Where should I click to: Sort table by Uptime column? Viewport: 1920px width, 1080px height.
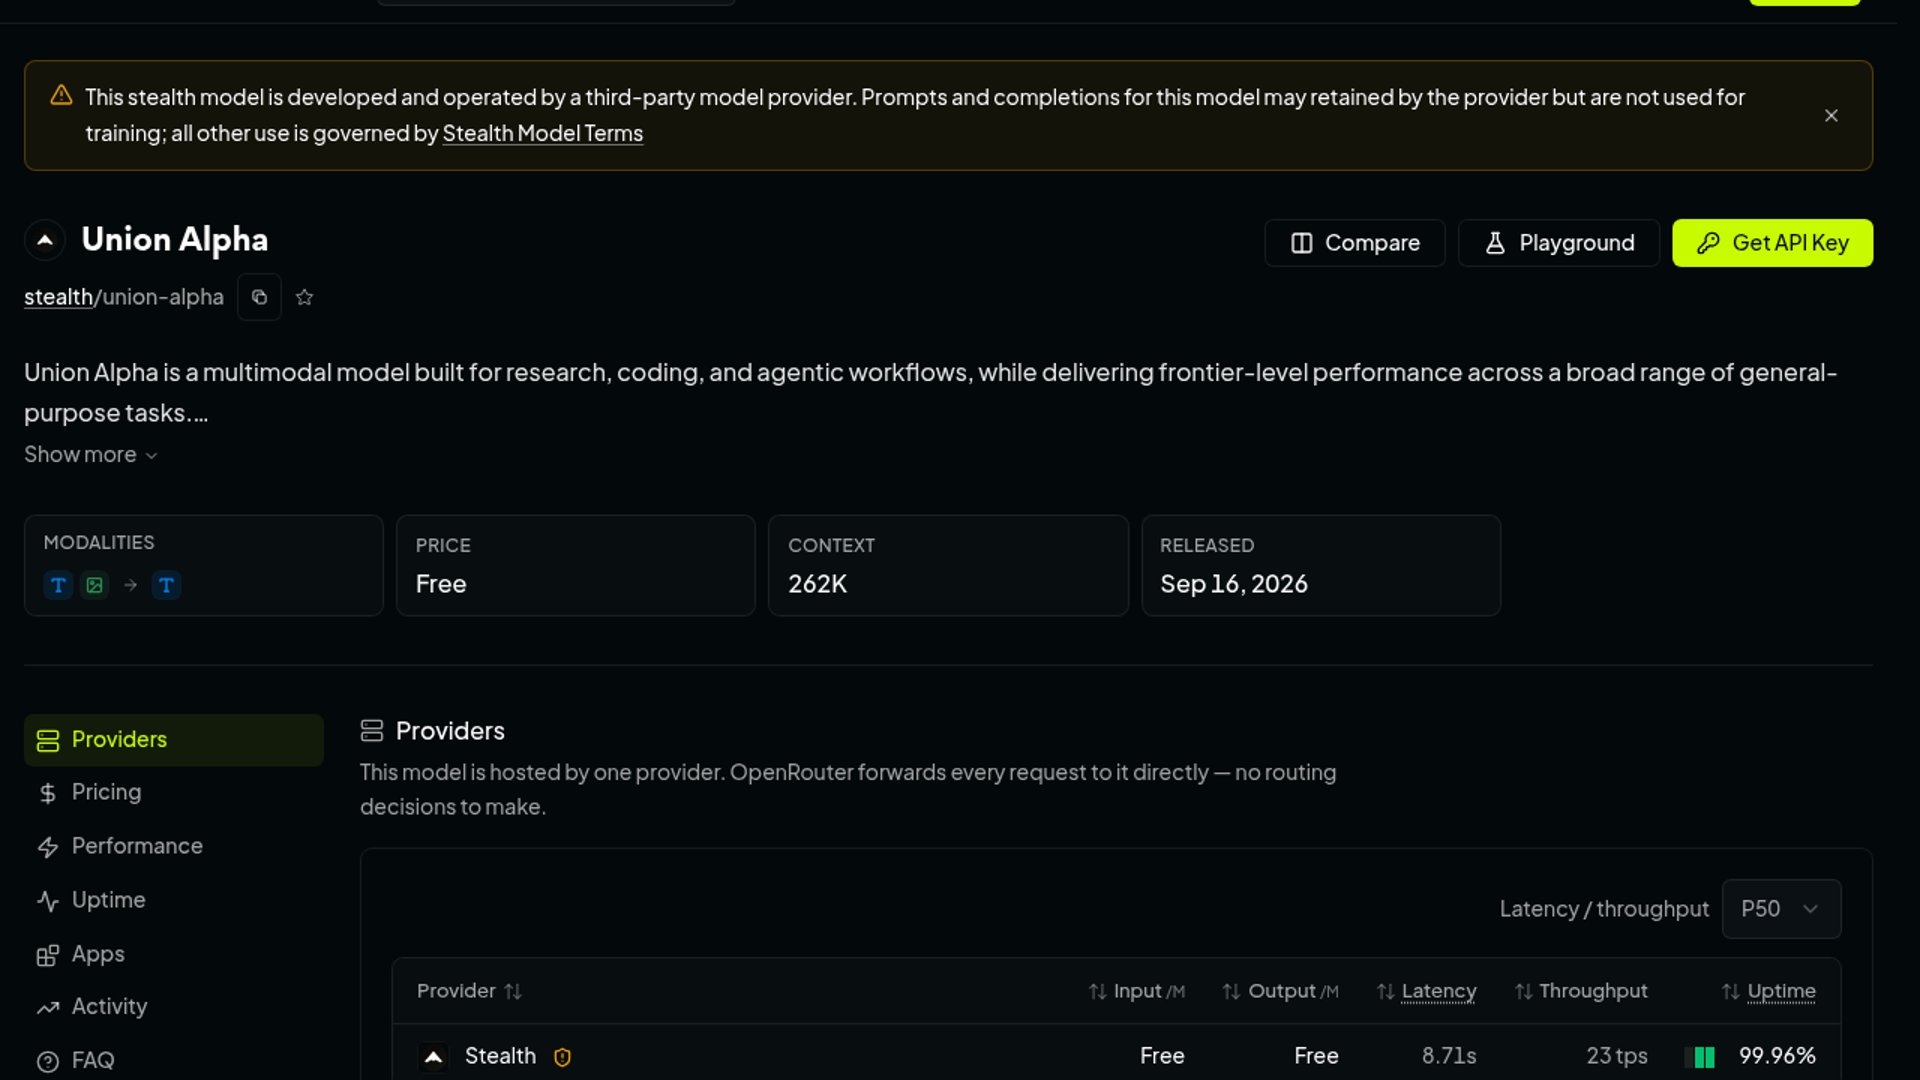1769,991
